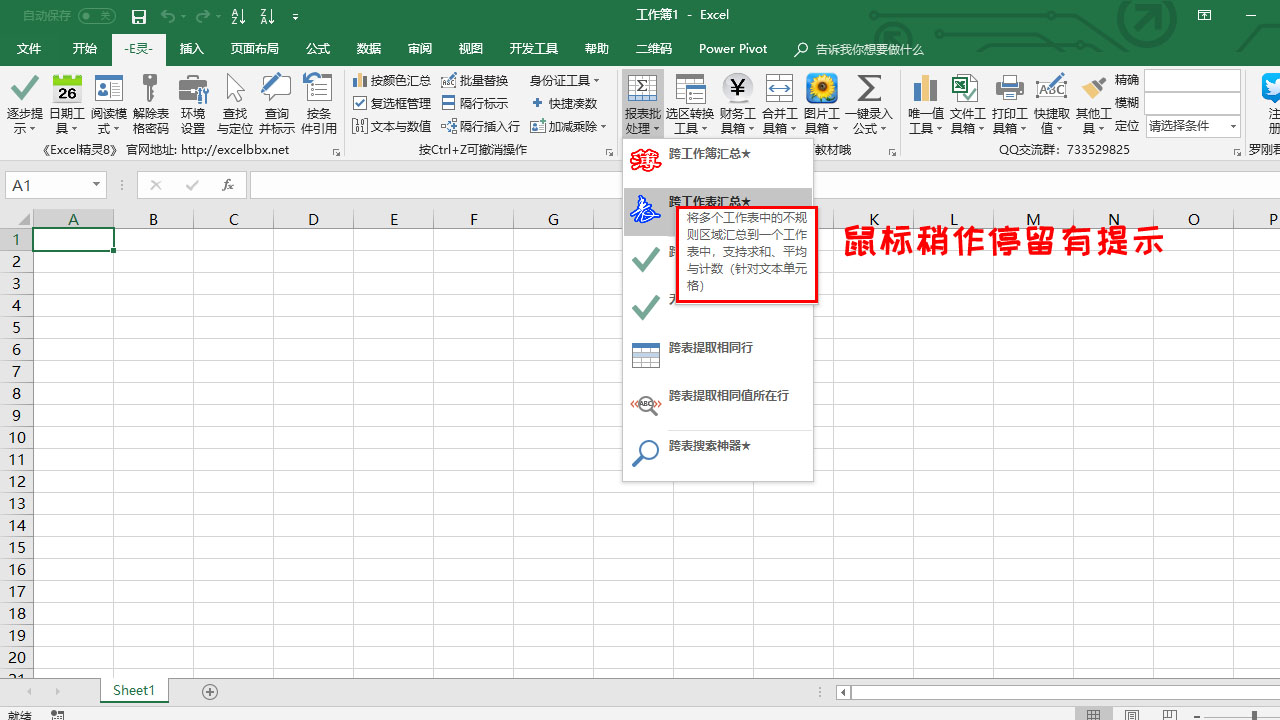Viewport: 1280px width, 720px height.
Task: Select the 查找与定位 find and locate tool
Action: 234,105
